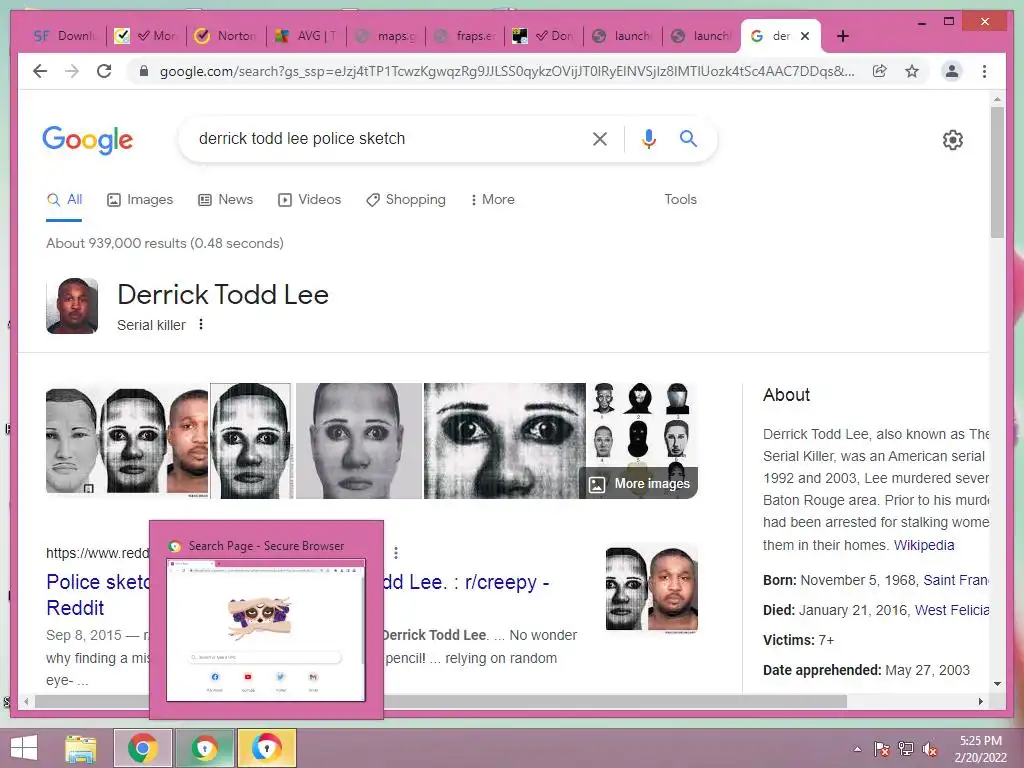Open the close-up eyes sketch image
This screenshot has height=768, width=1024.
click(x=504, y=441)
